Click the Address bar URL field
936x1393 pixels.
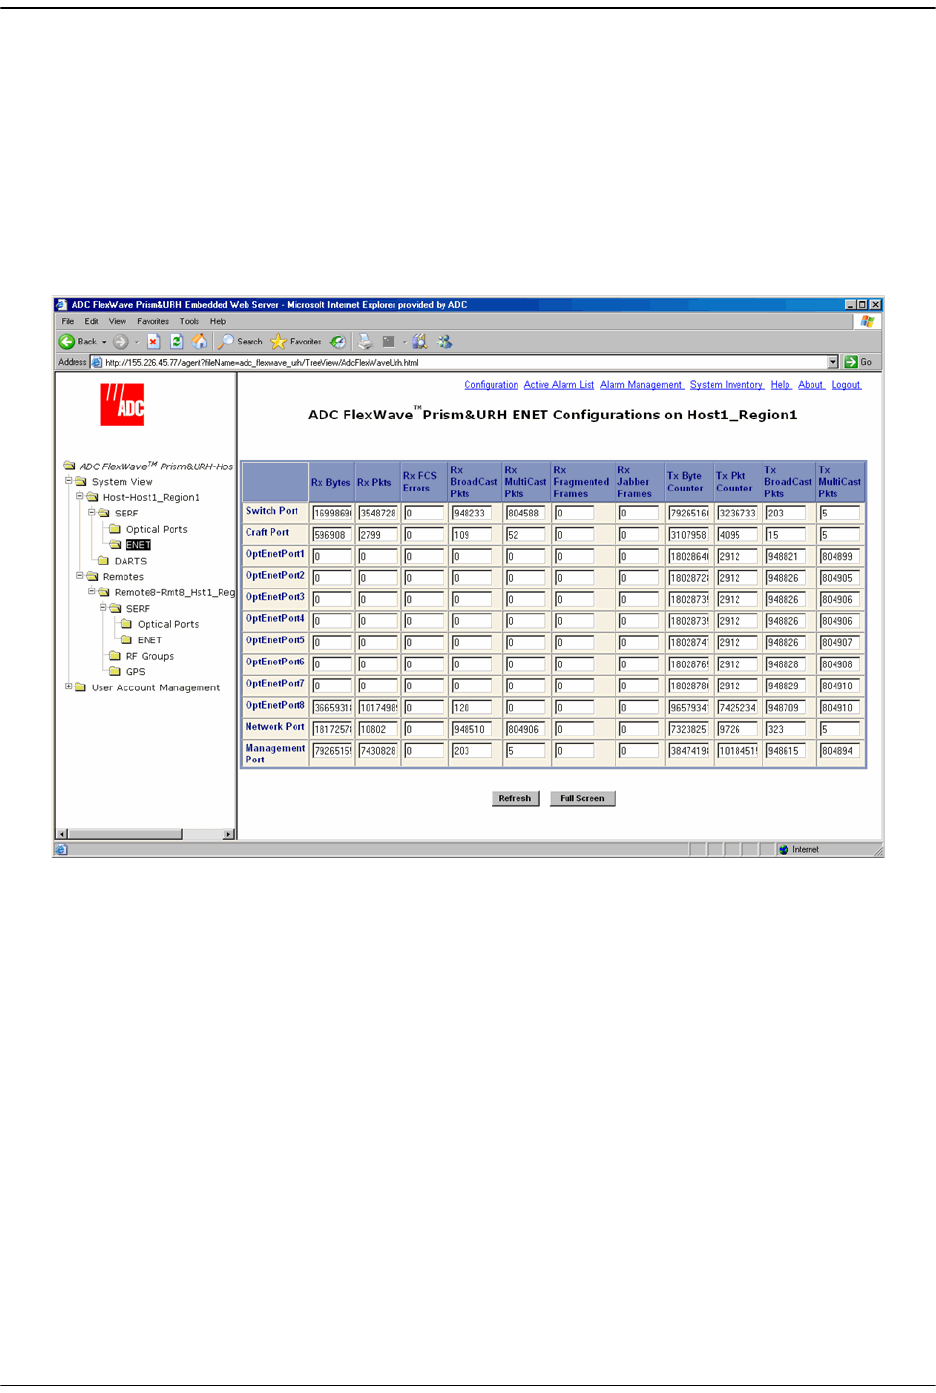tap(464, 362)
